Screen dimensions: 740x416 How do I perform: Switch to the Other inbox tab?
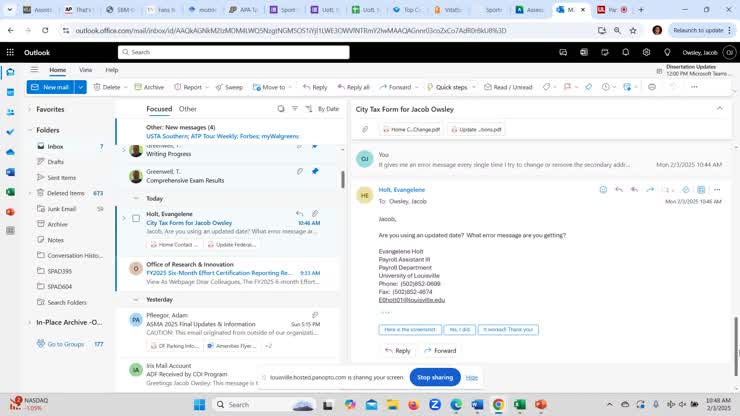(187, 108)
